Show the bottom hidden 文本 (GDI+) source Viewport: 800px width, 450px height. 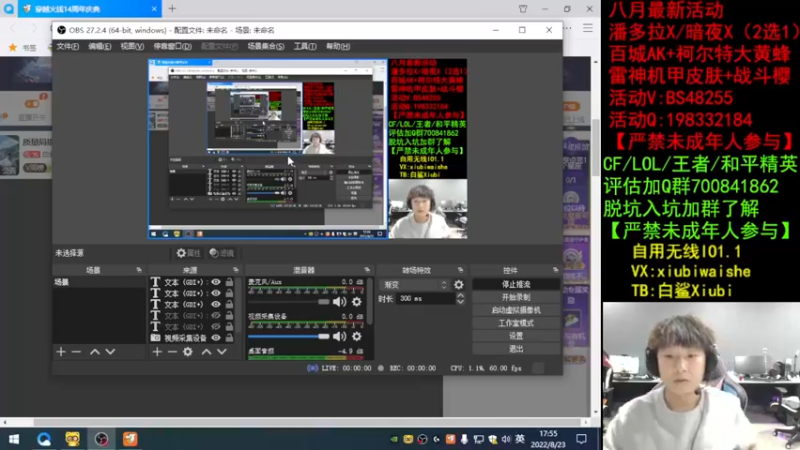coord(216,327)
